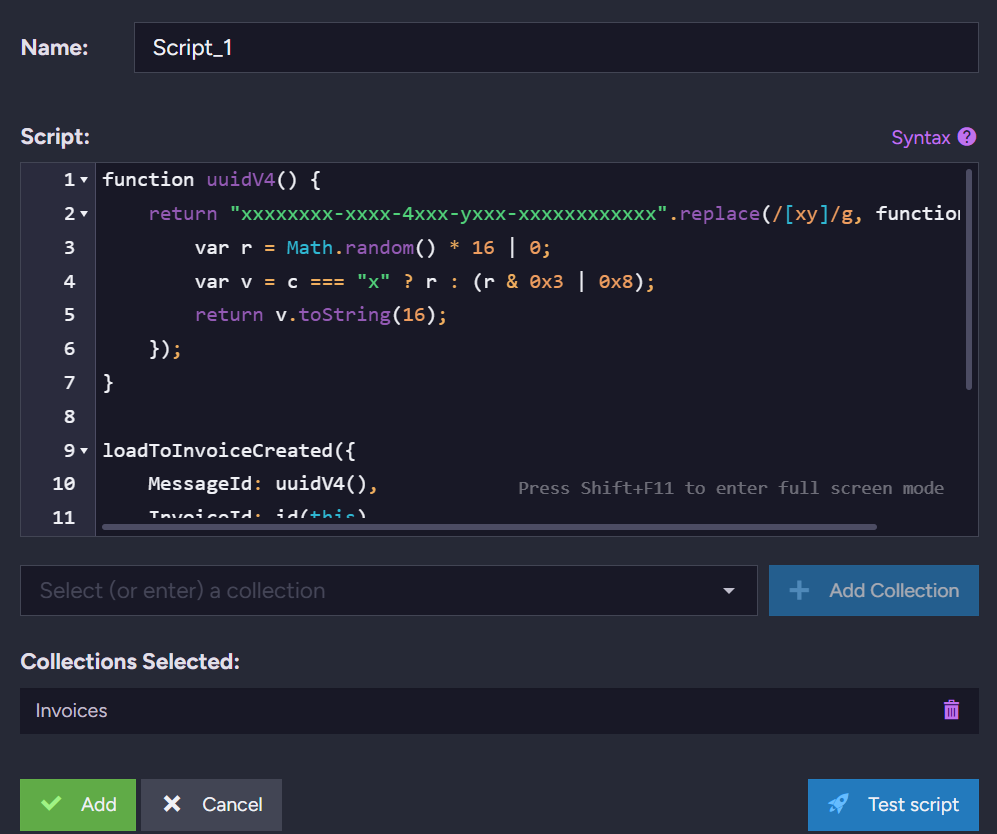Click the green Add button
The height and width of the screenshot is (834, 997).
tap(78, 805)
